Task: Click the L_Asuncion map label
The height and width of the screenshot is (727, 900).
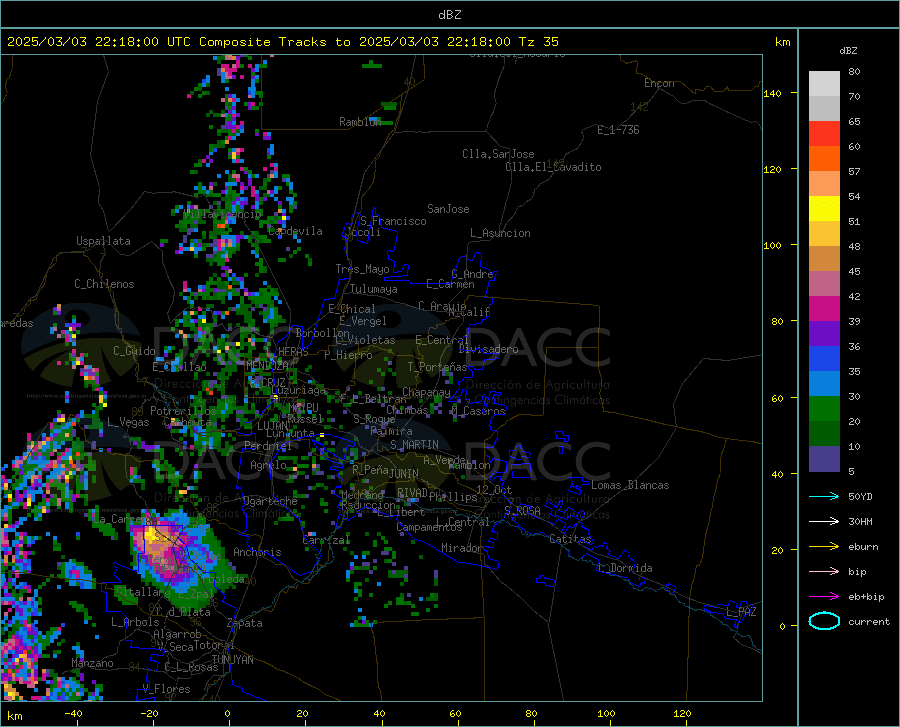Action: pyautogui.click(x=500, y=234)
